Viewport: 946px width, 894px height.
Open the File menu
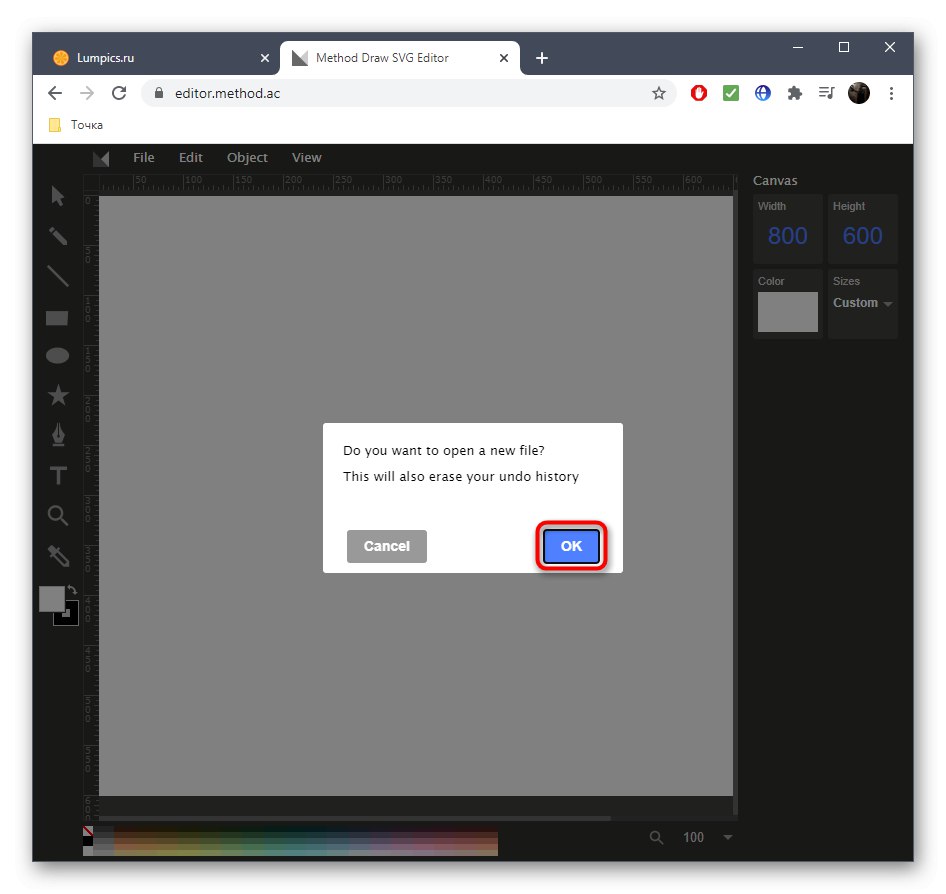coord(143,157)
